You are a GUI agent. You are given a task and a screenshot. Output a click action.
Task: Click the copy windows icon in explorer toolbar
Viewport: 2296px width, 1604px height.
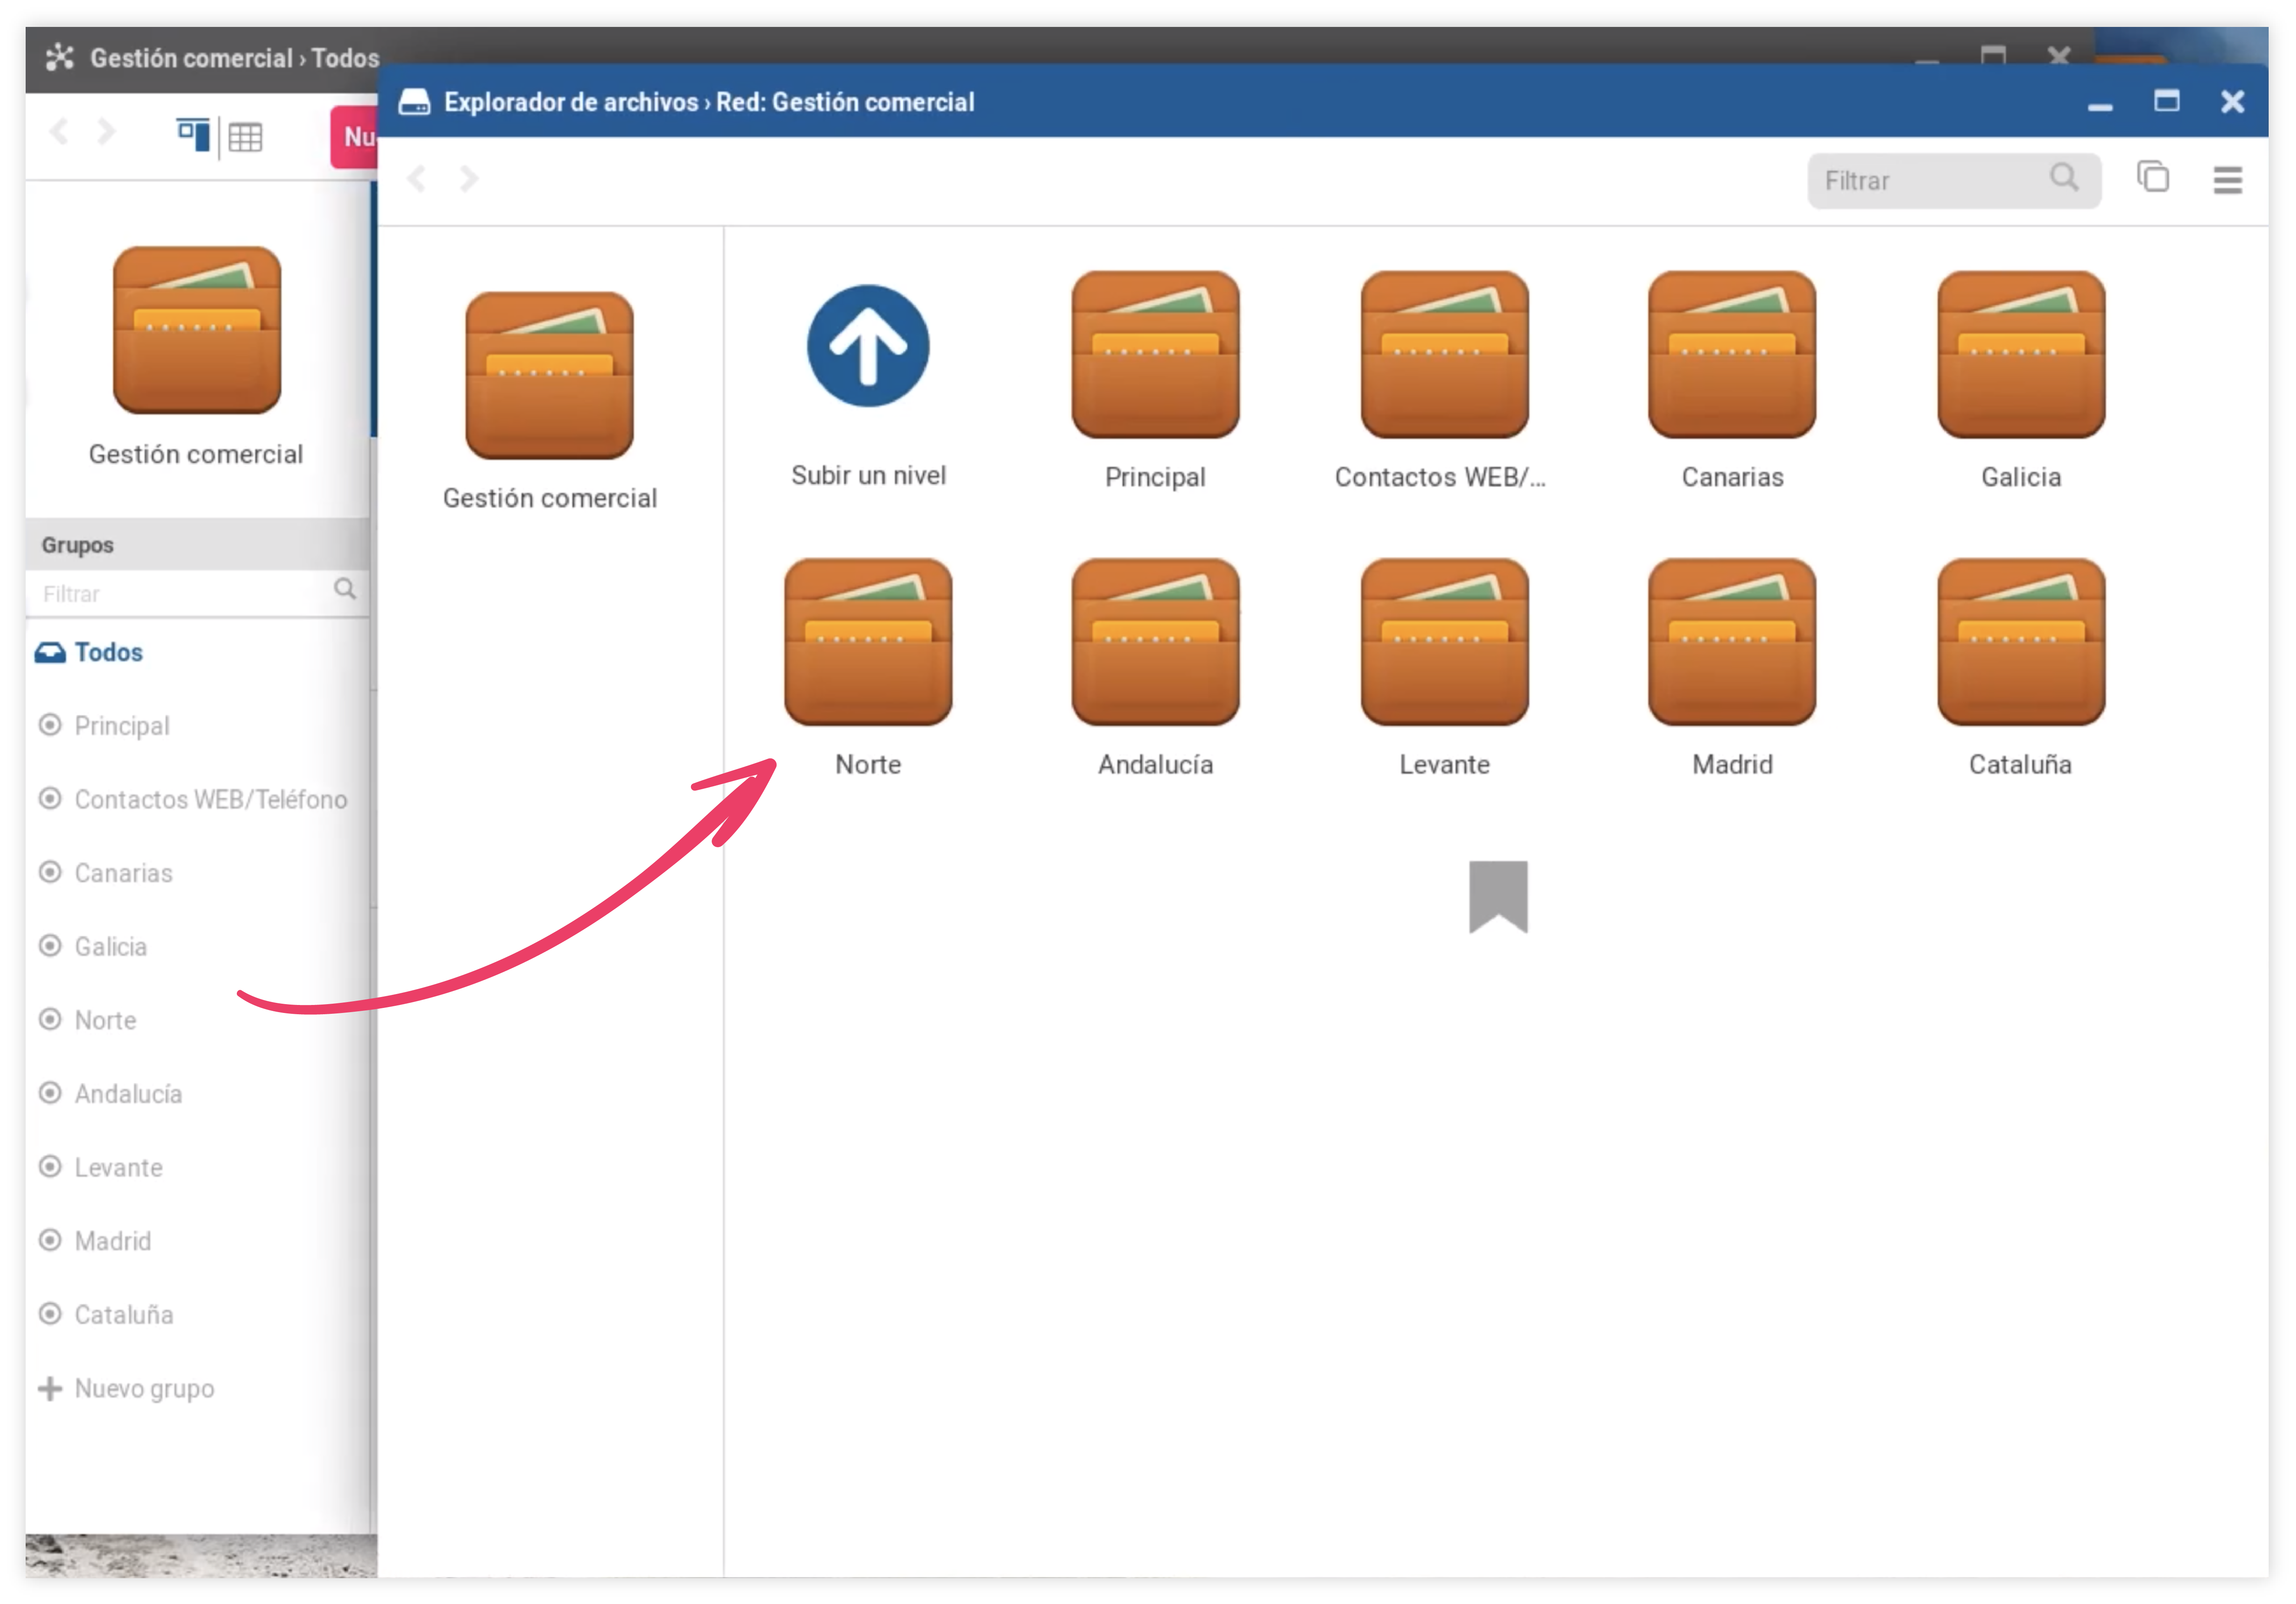[2152, 177]
